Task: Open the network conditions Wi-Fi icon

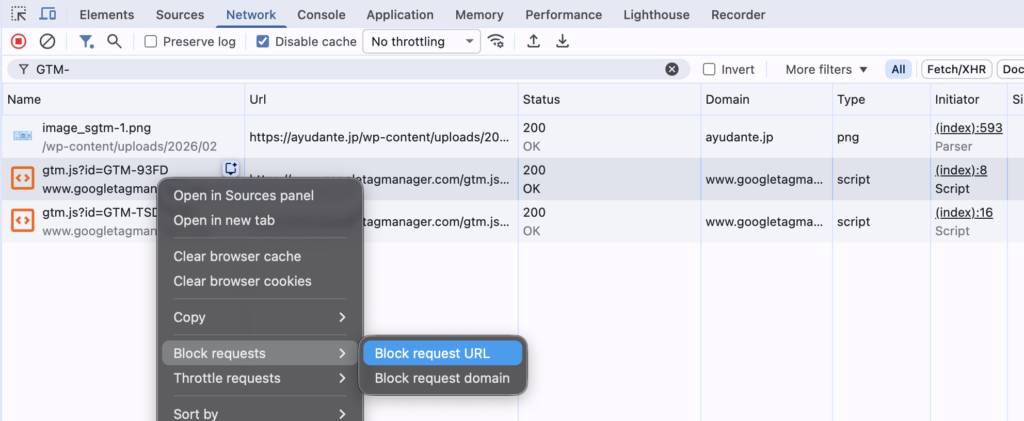Action: (x=496, y=41)
